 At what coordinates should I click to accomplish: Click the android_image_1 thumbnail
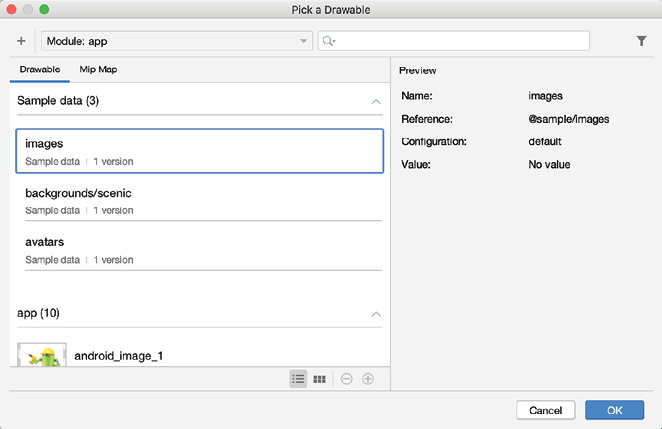[x=41, y=353]
